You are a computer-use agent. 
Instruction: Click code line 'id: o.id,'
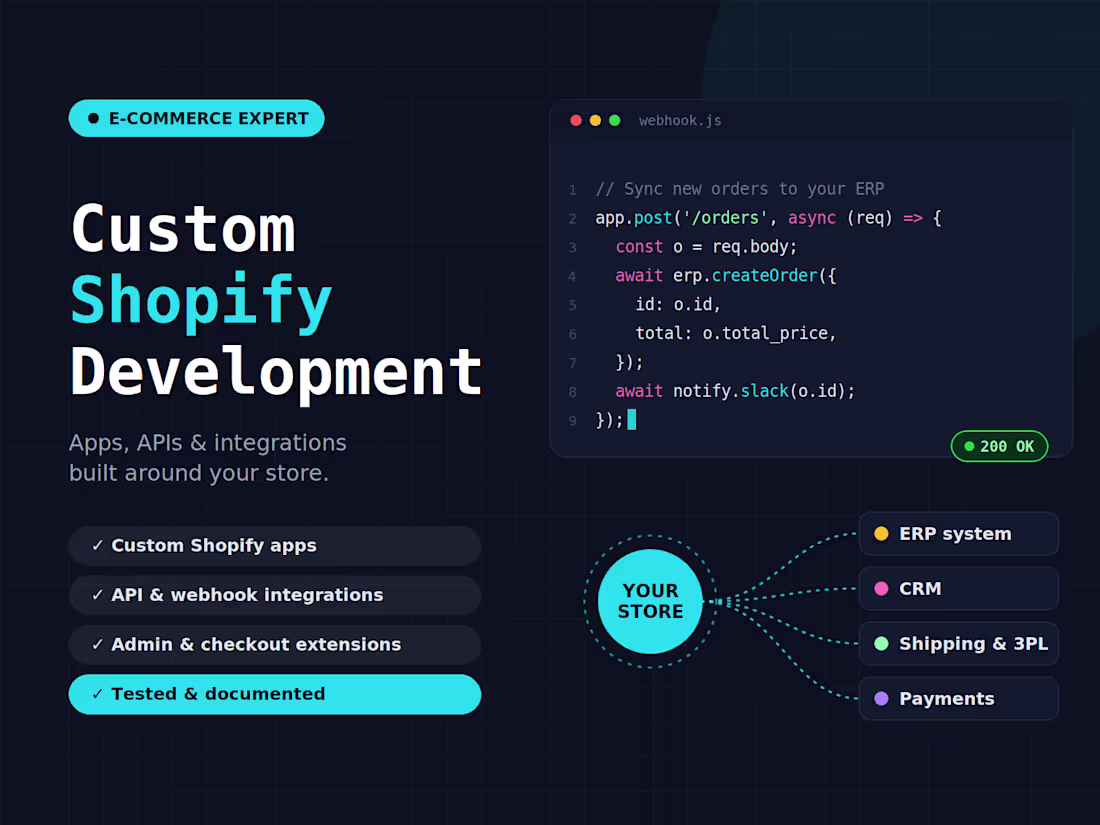(678, 304)
